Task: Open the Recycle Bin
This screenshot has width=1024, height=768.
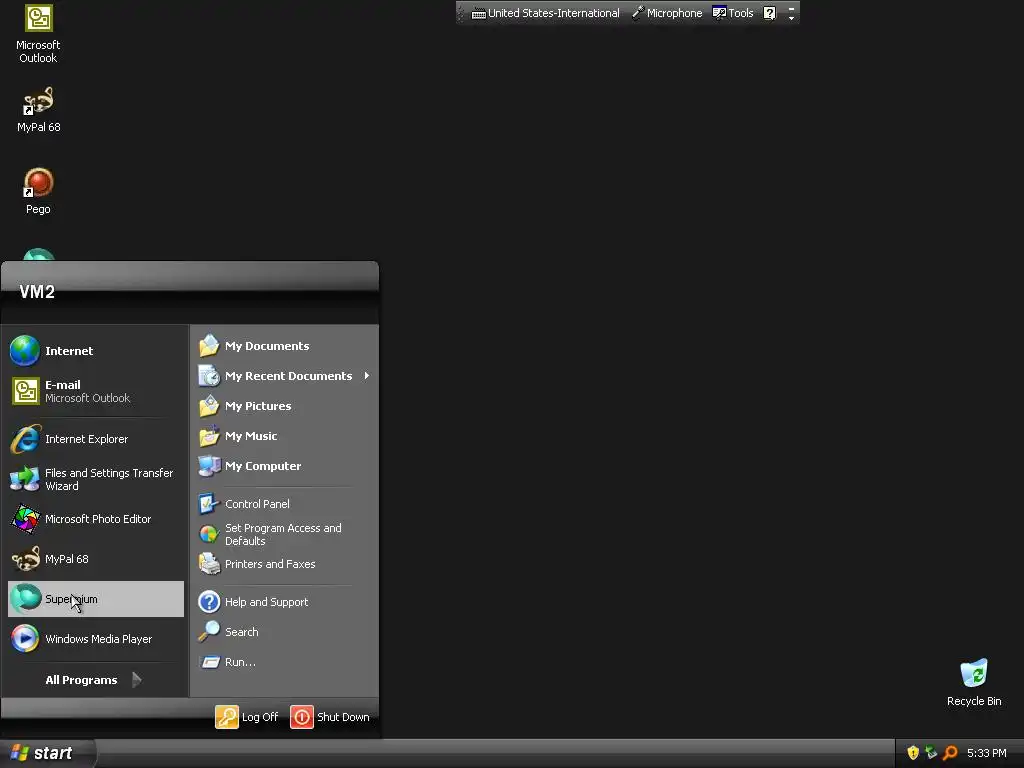Action: [x=974, y=682]
